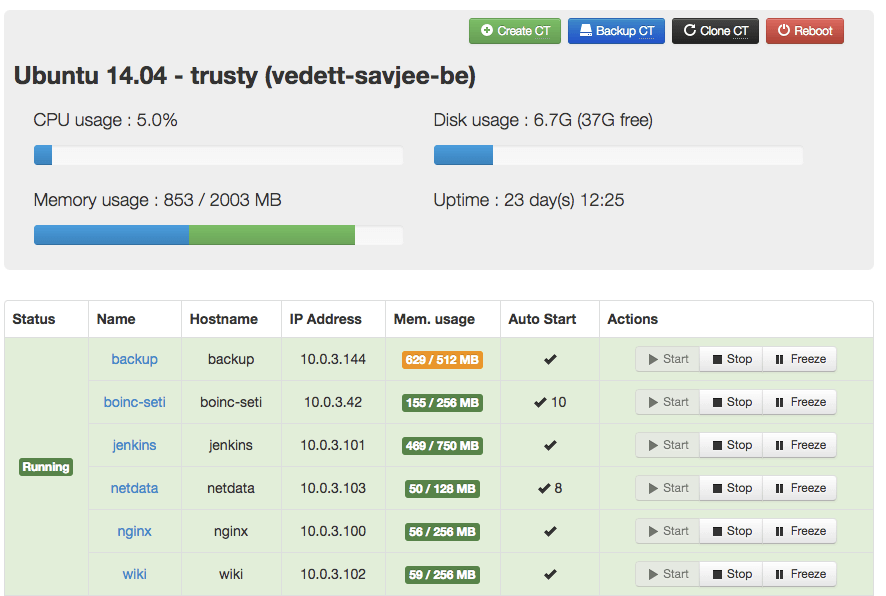Click the Ubuntu 14.04 trusty heading

pyautogui.click(x=245, y=76)
